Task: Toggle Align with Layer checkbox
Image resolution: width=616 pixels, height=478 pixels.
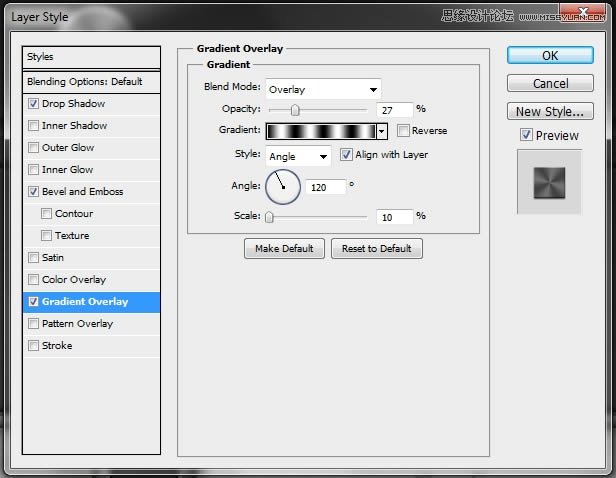Action: click(346, 154)
